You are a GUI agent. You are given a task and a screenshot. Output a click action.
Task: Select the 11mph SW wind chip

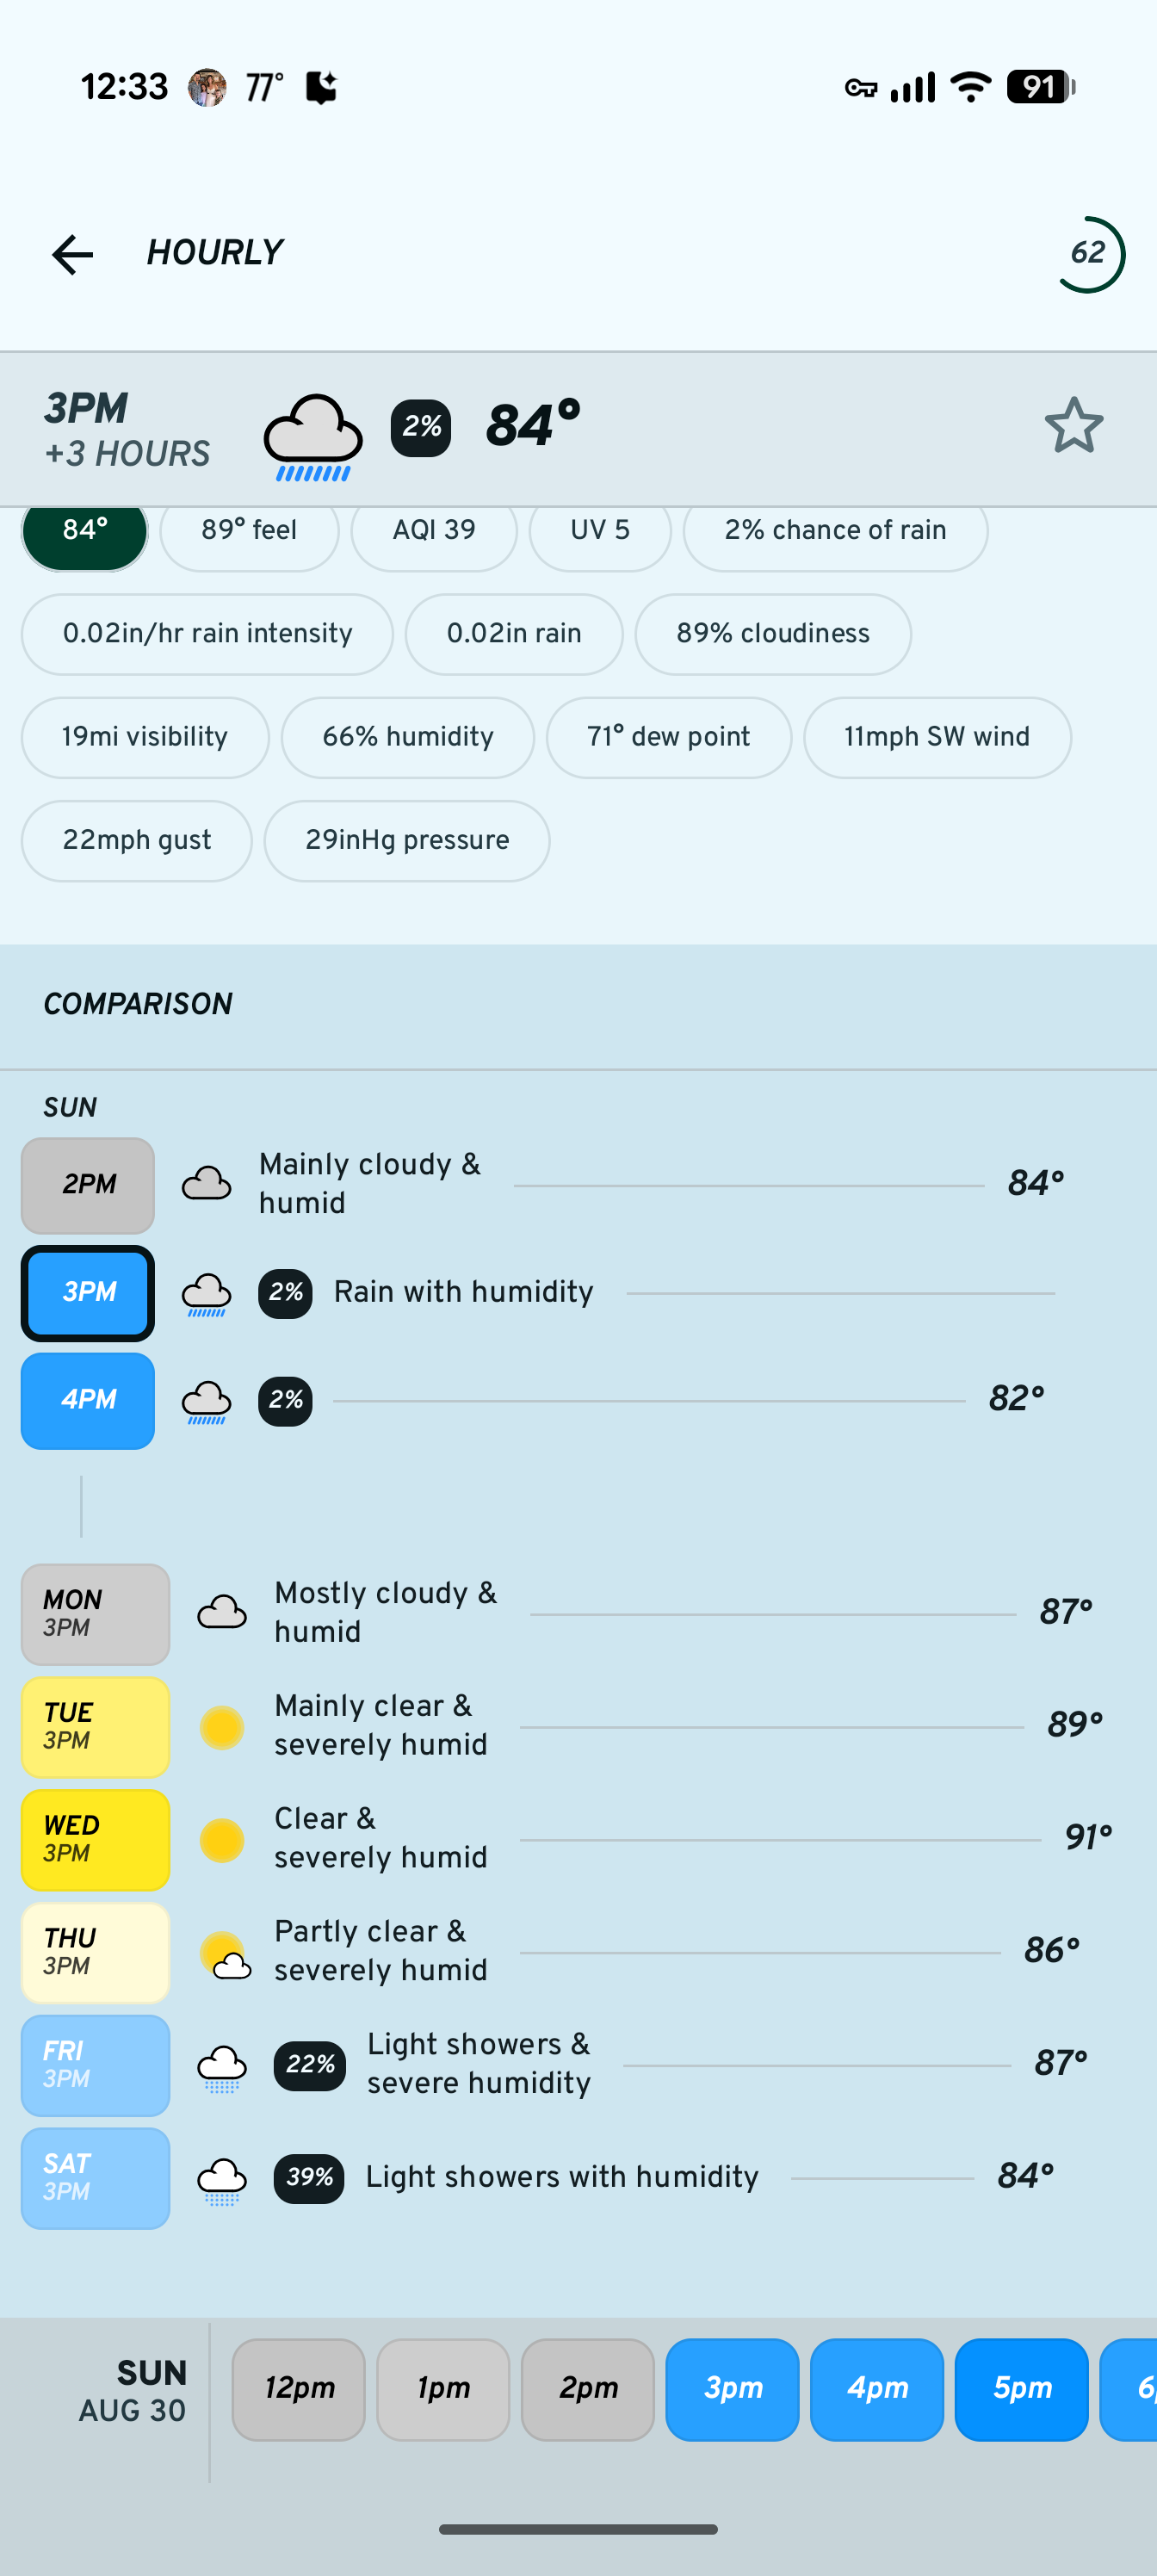tap(937, 737)
